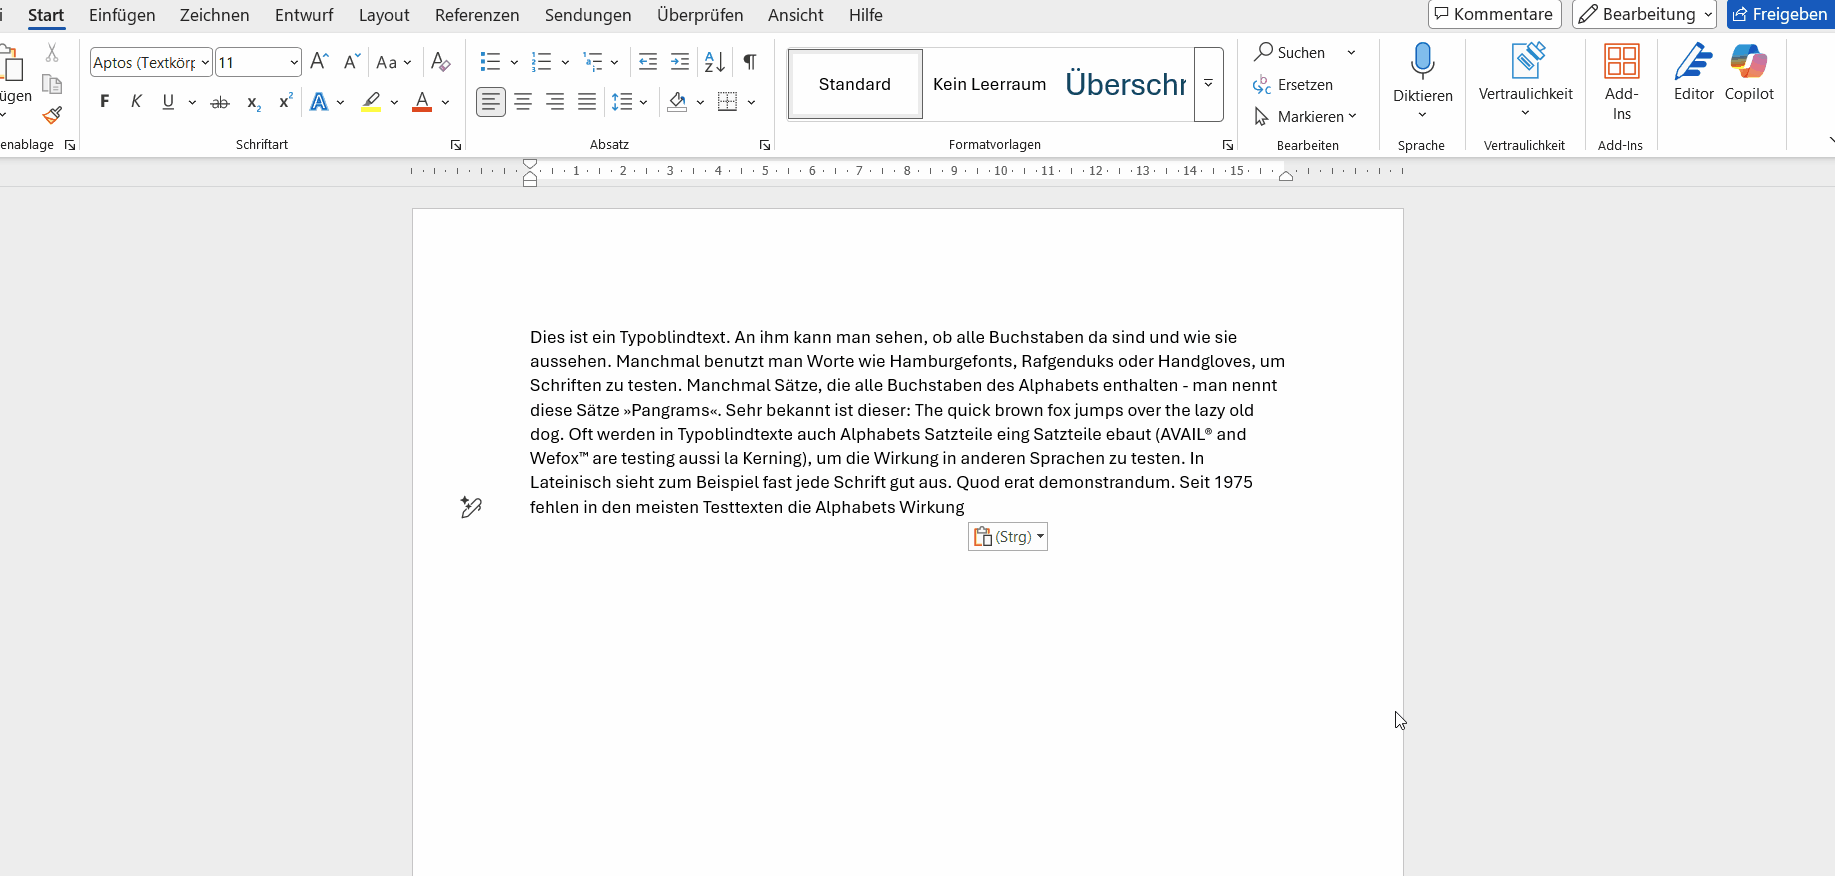
Task: Click the Freigeben share button
Action: point(1780,14)
